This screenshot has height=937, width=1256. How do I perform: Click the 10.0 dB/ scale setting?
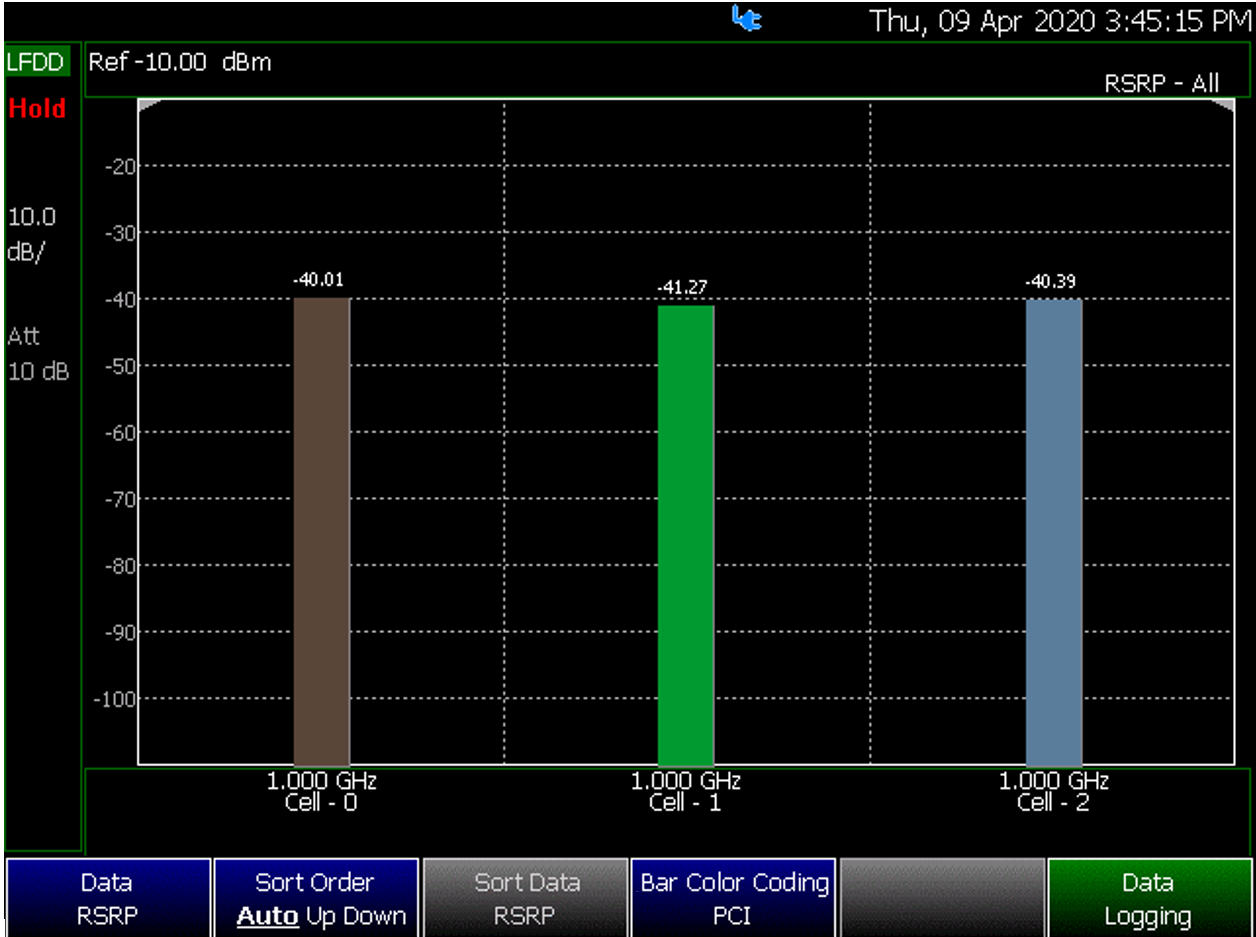pos(32,234)
